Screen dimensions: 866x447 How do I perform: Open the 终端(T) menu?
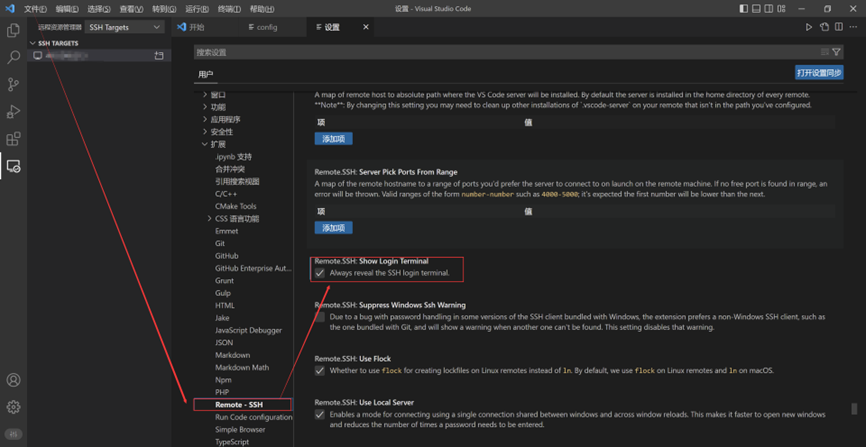point(229,9)
